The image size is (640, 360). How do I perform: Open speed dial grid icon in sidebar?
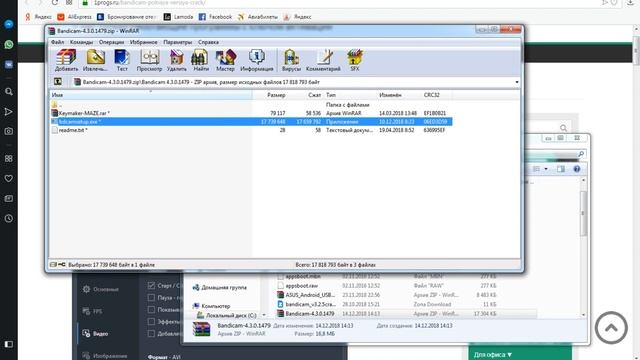coord(9,158)
